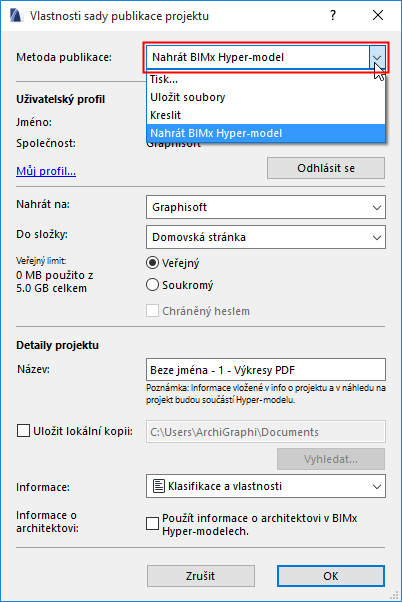402x602 pixels.
Task: Select Tisk... from the method list
Action: [x=266, y=79]
